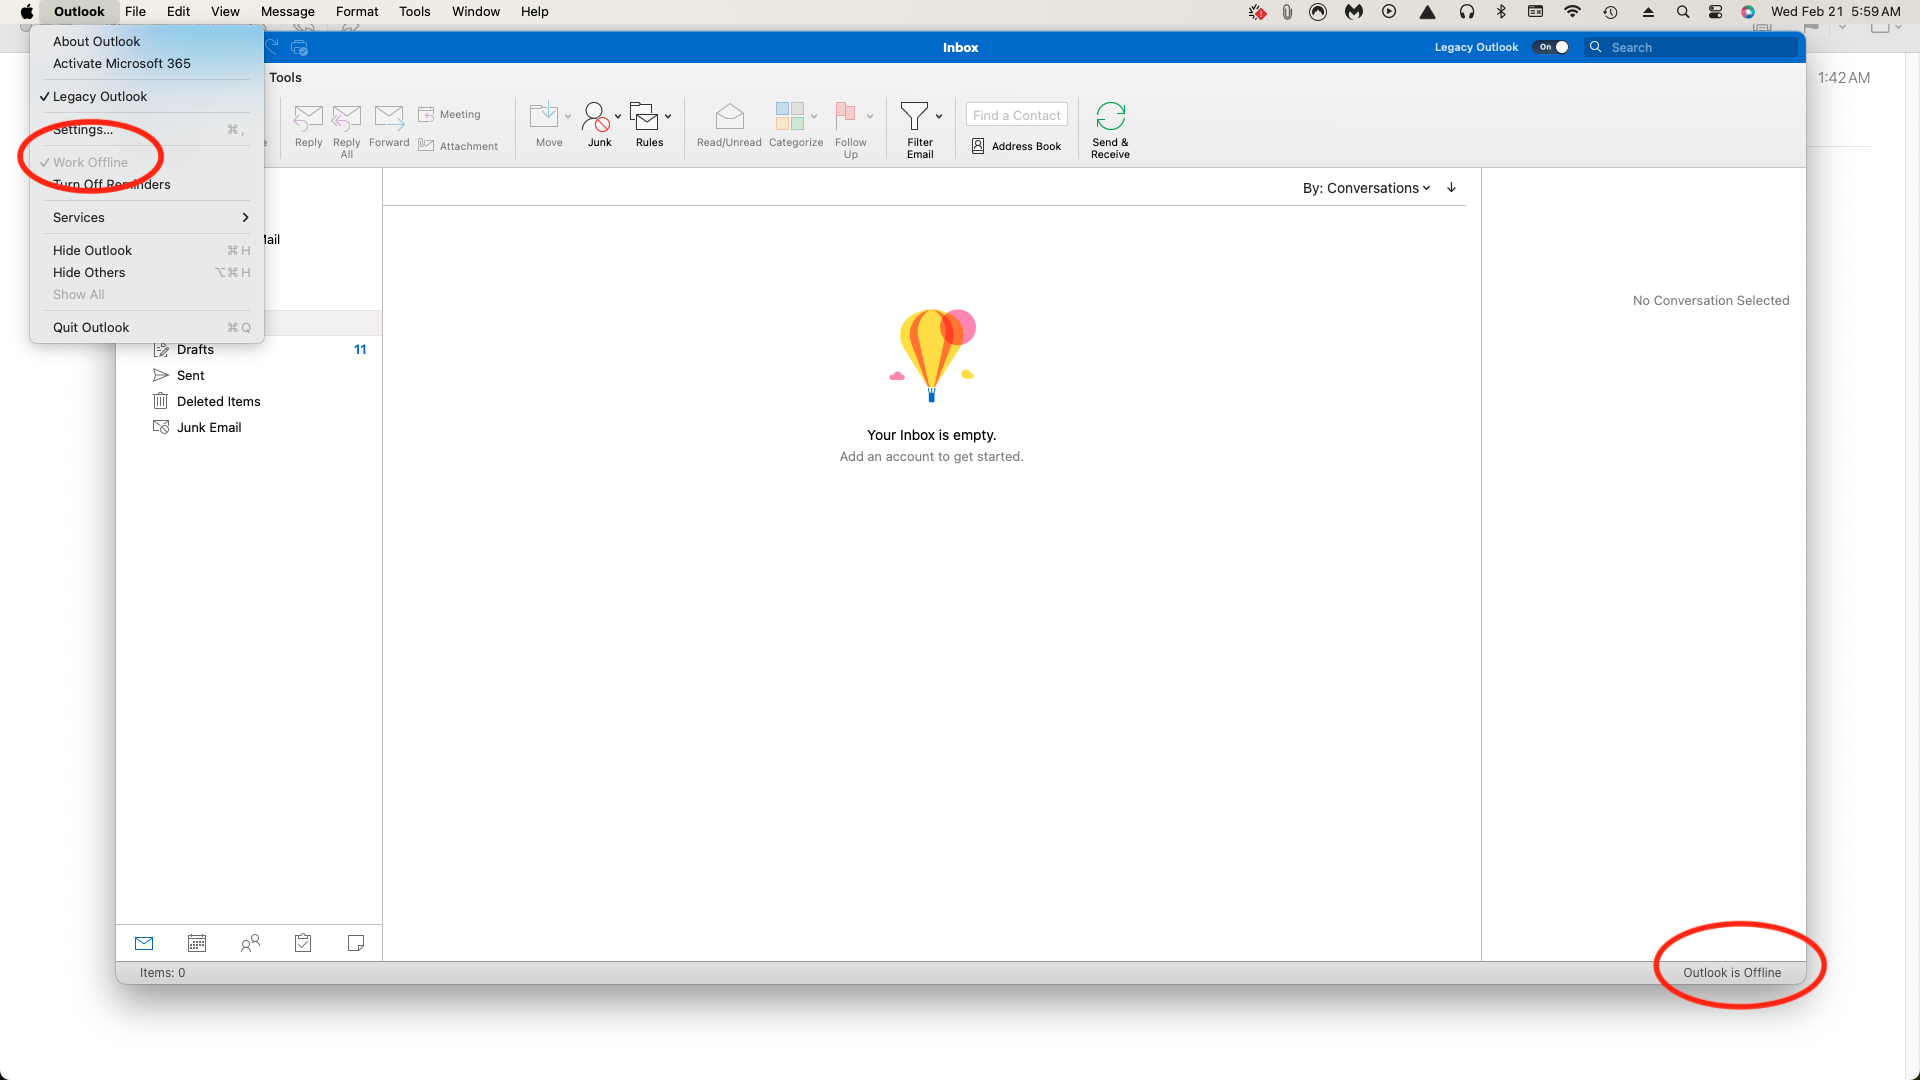Open Settings from the Outlook menu

[147, 129]
